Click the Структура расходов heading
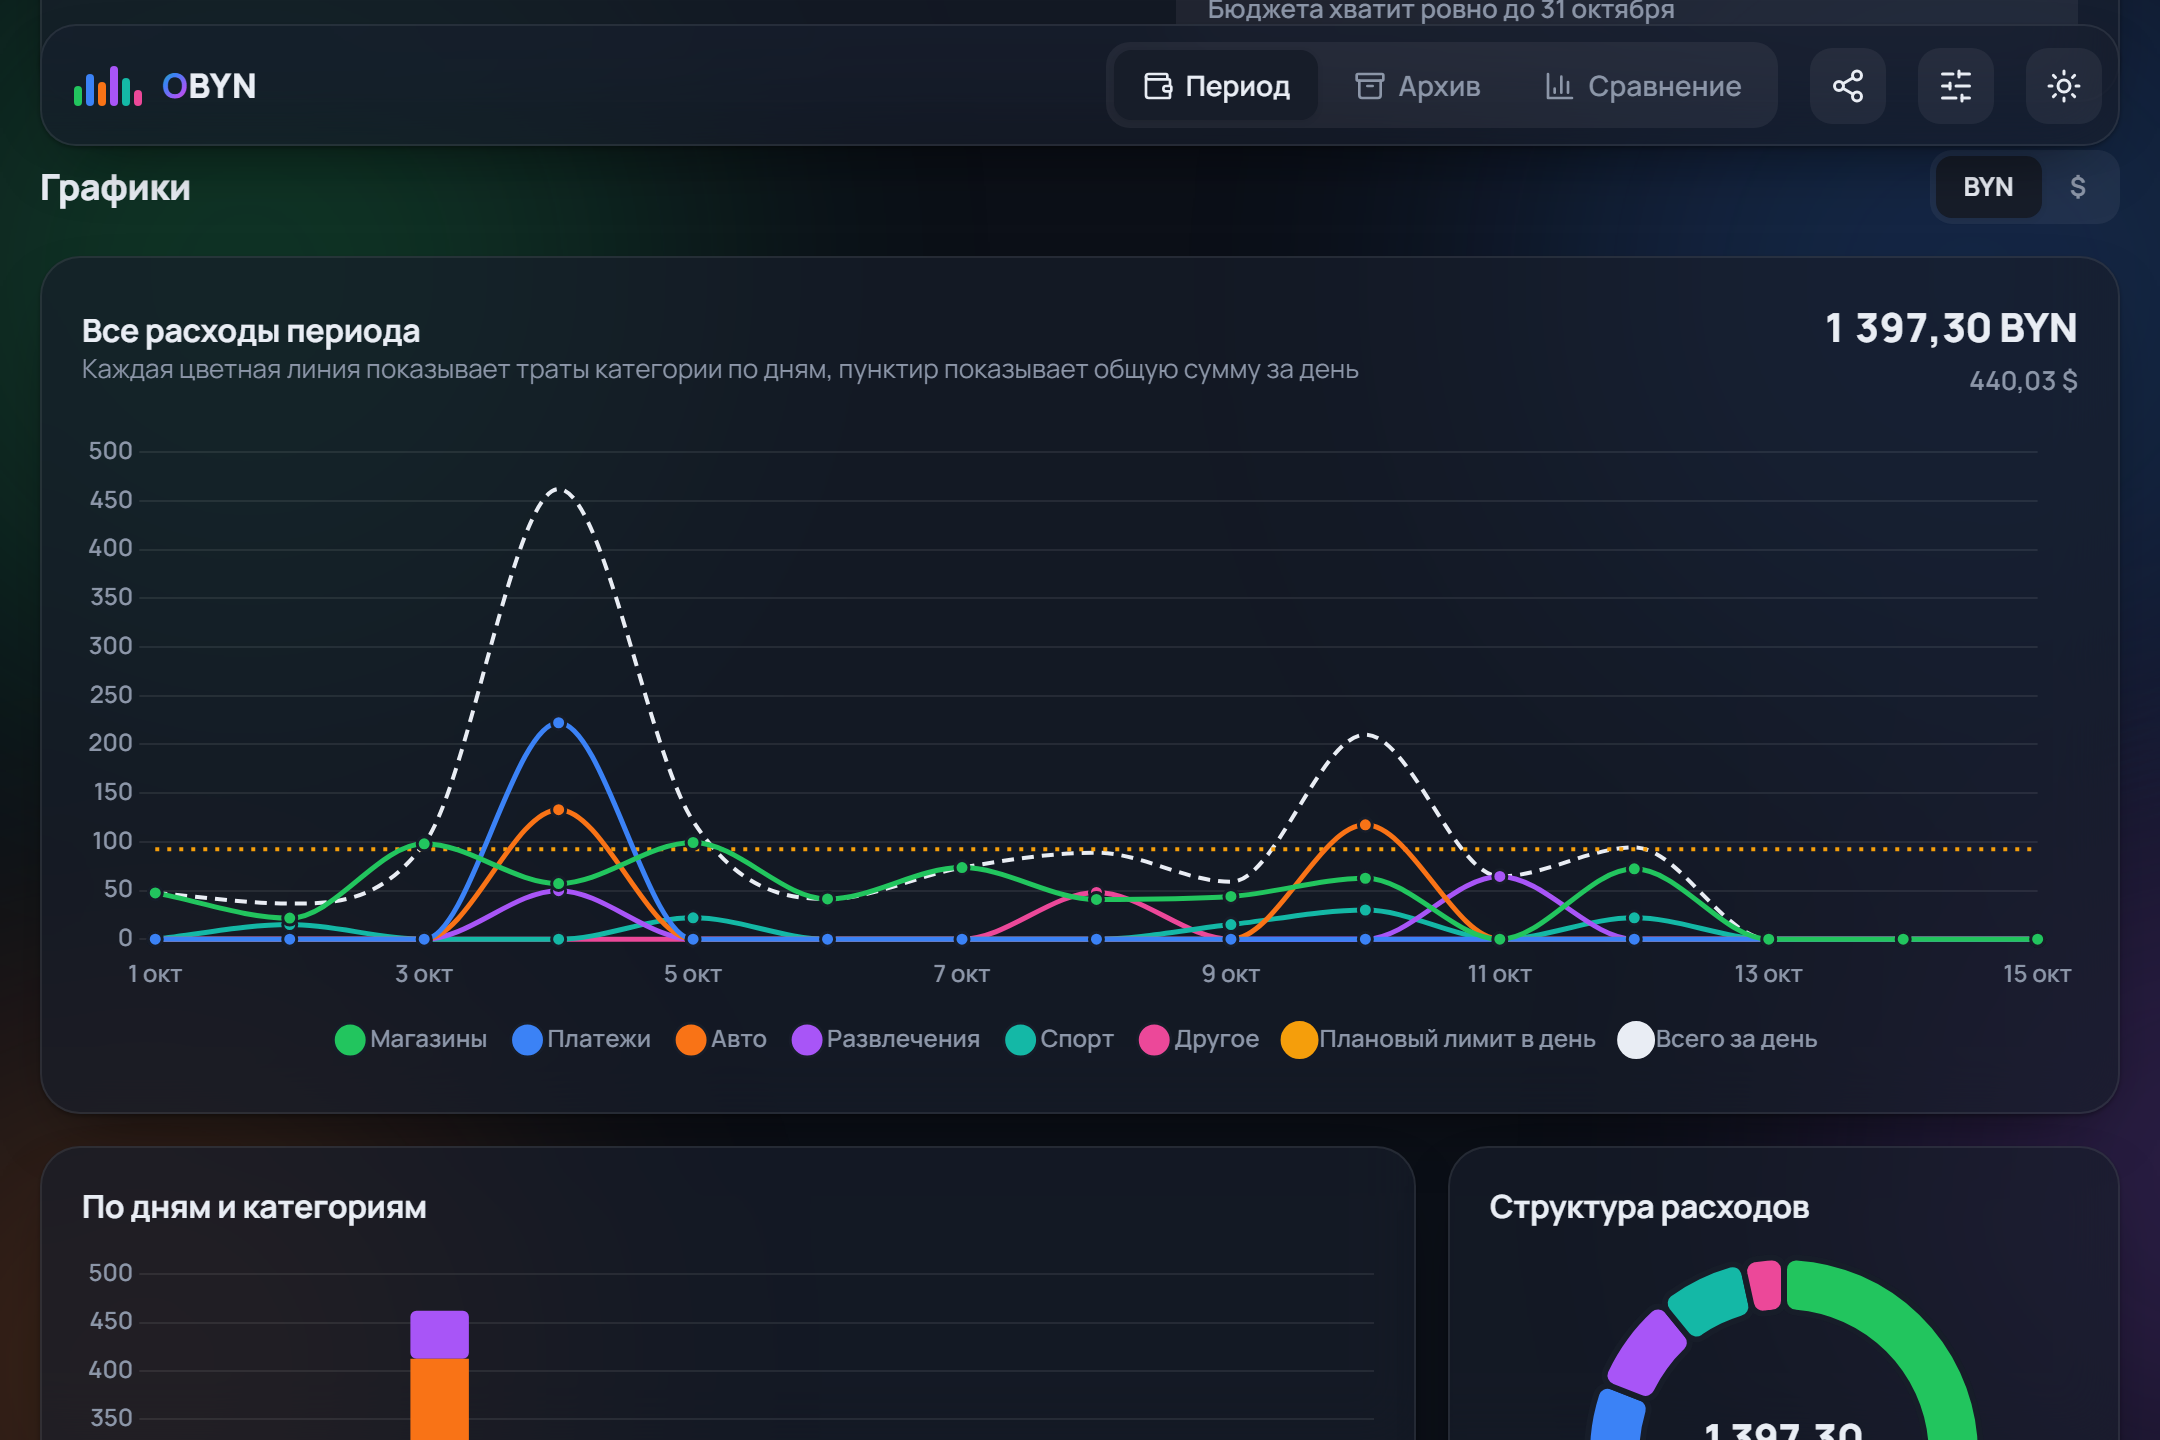The height and width of the screenshot is (1440, 2160). (x=1649, y=1207)
